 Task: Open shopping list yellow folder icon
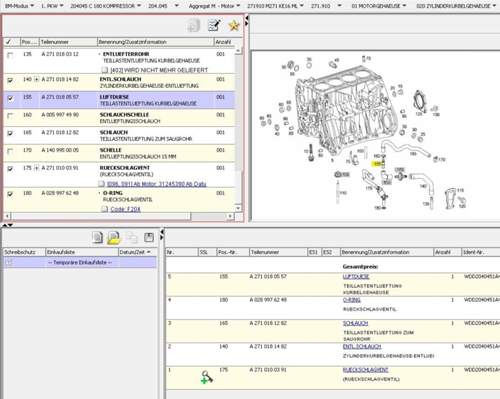pos(114,238)
